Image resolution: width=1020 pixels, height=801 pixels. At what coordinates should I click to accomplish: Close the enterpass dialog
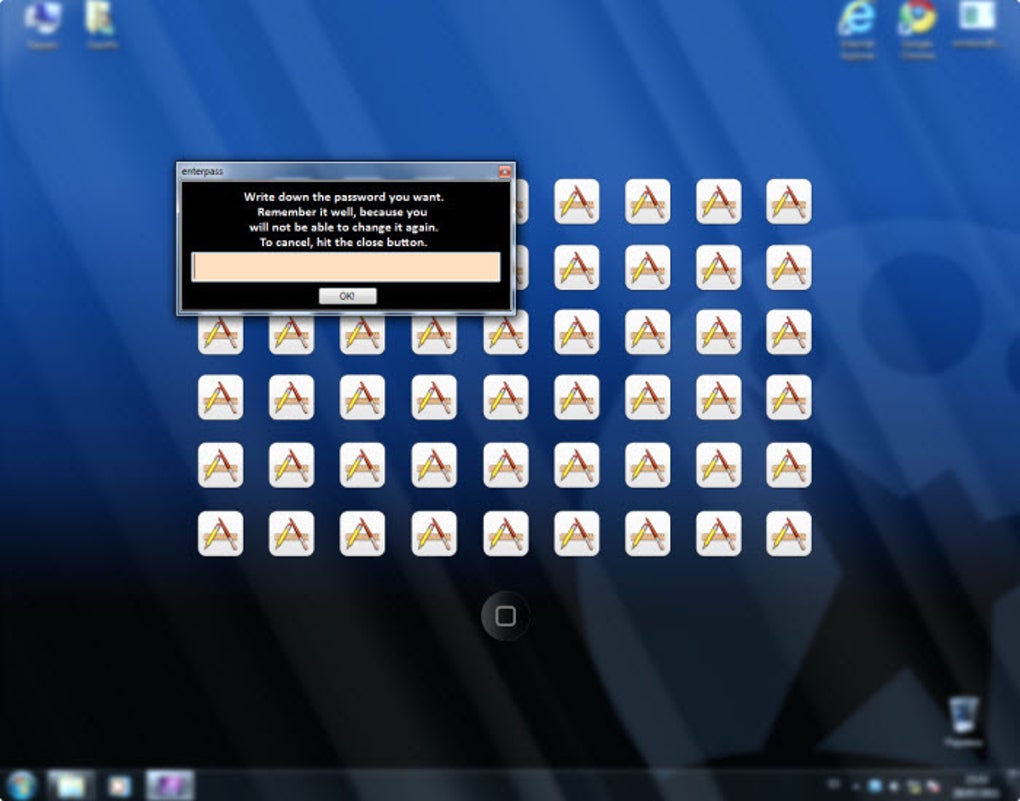coord(505,171)
